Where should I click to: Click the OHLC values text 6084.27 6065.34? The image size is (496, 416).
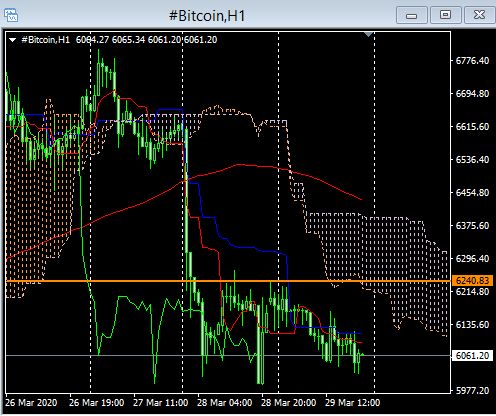coord(110,40)
